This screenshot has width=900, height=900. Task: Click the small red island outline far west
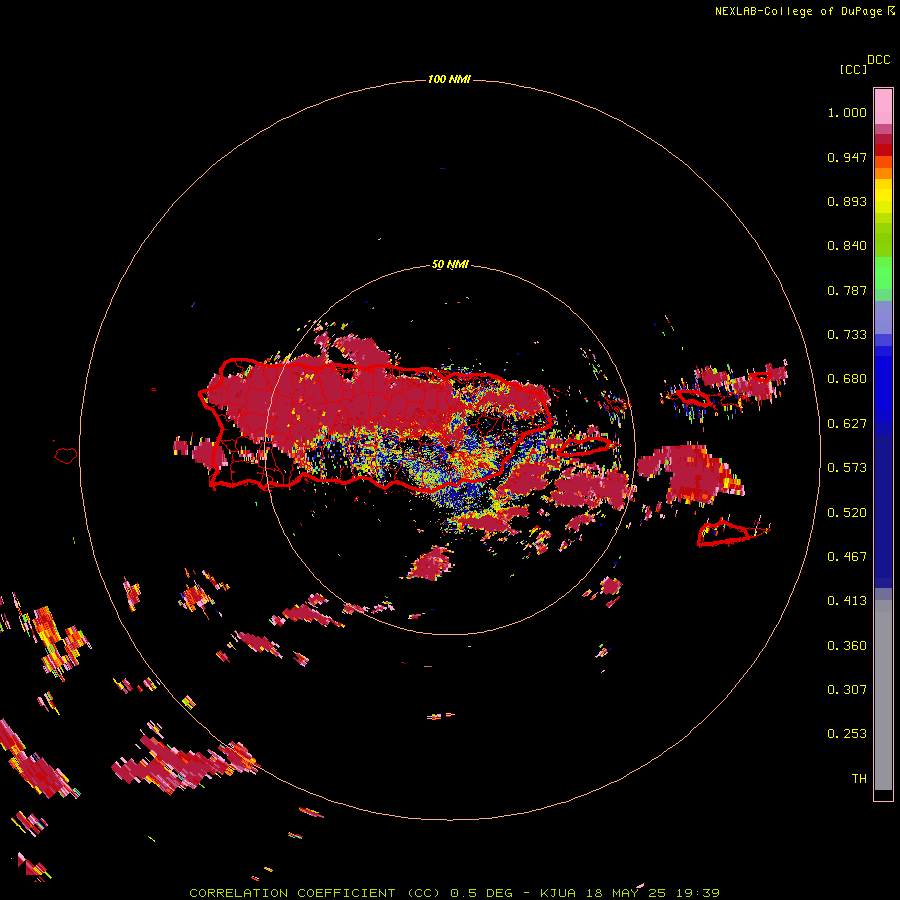pos(66,455)
